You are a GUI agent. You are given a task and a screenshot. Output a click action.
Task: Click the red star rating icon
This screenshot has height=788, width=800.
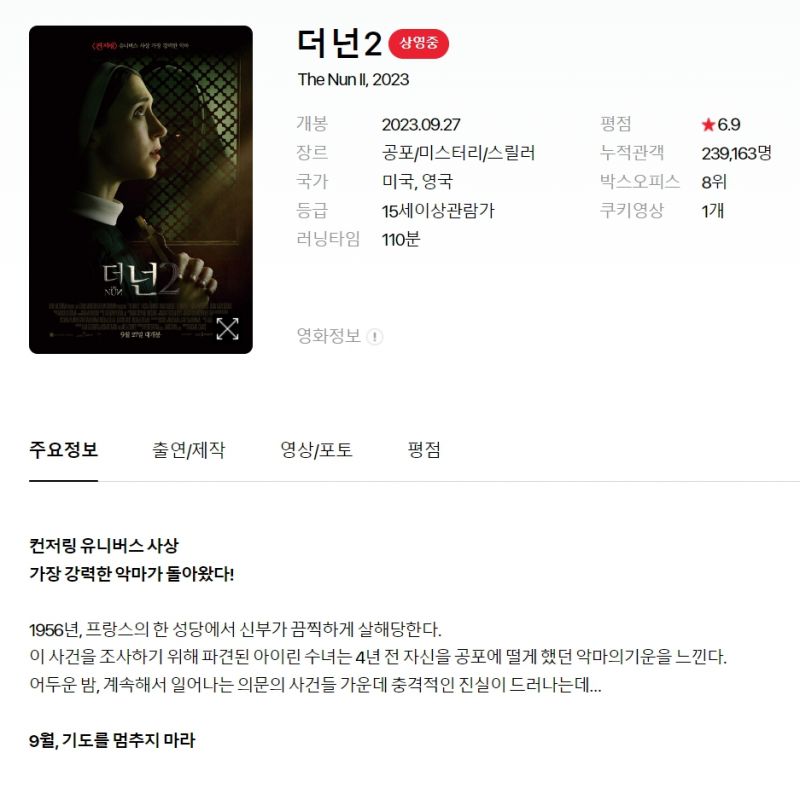(x=708, y=125)
